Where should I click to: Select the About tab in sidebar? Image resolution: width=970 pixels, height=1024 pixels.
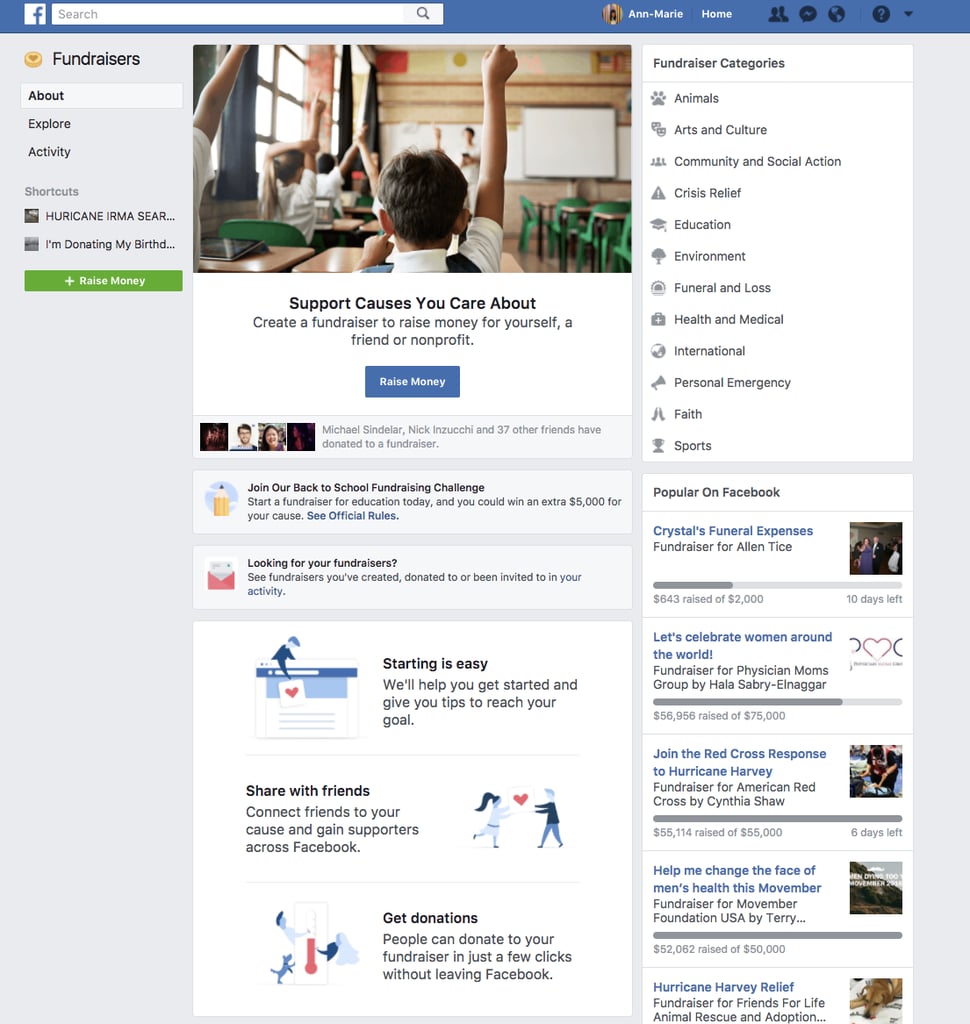coord(102,95)
